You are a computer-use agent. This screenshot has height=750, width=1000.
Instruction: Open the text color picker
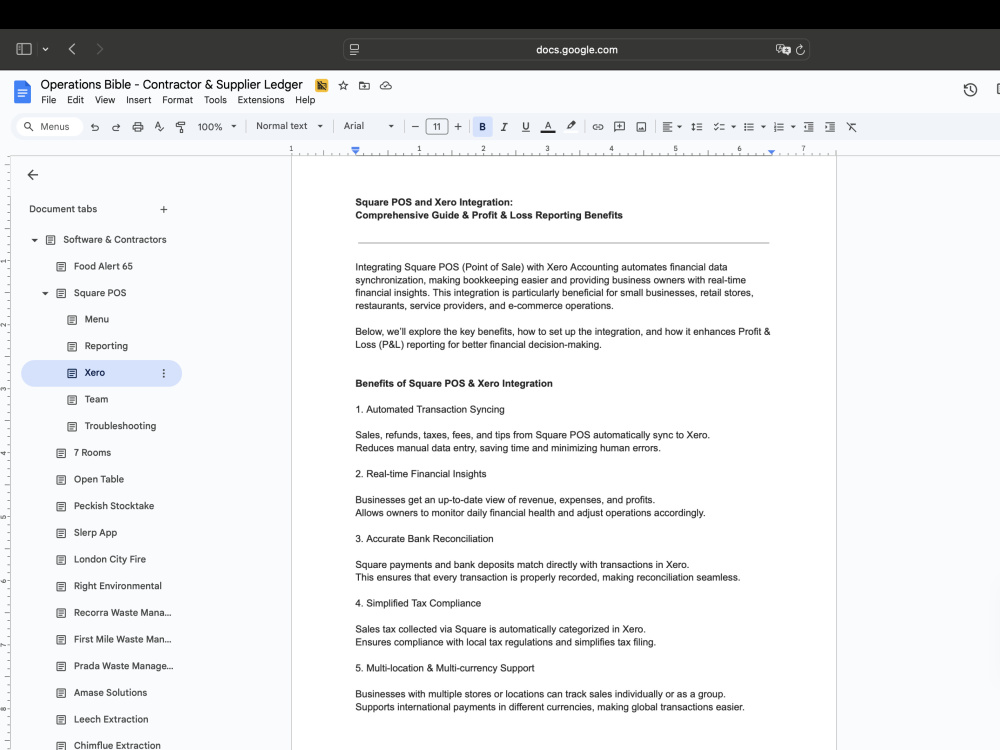(x=547, y=127)
